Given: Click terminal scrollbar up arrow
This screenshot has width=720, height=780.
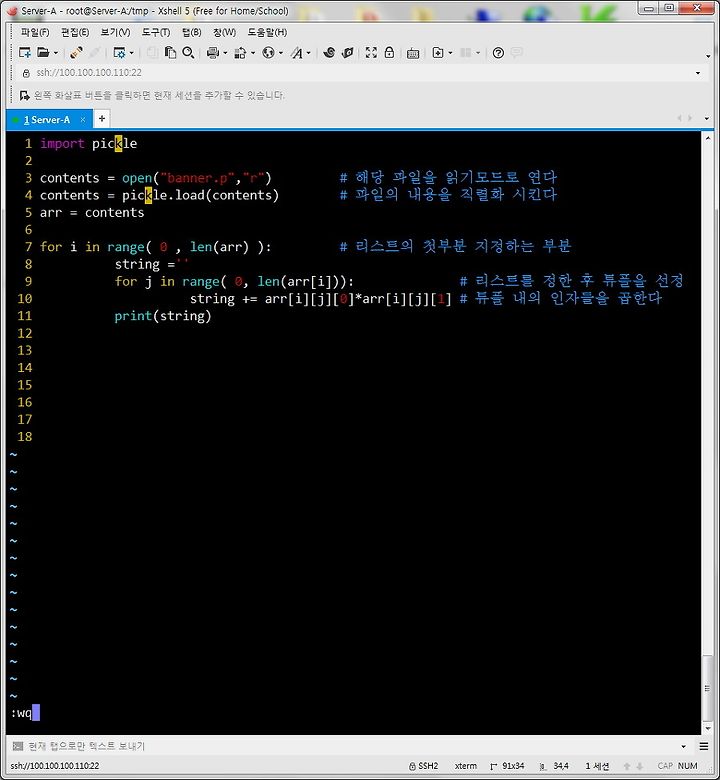Looking at the screenshot, I should pos(708,138).
